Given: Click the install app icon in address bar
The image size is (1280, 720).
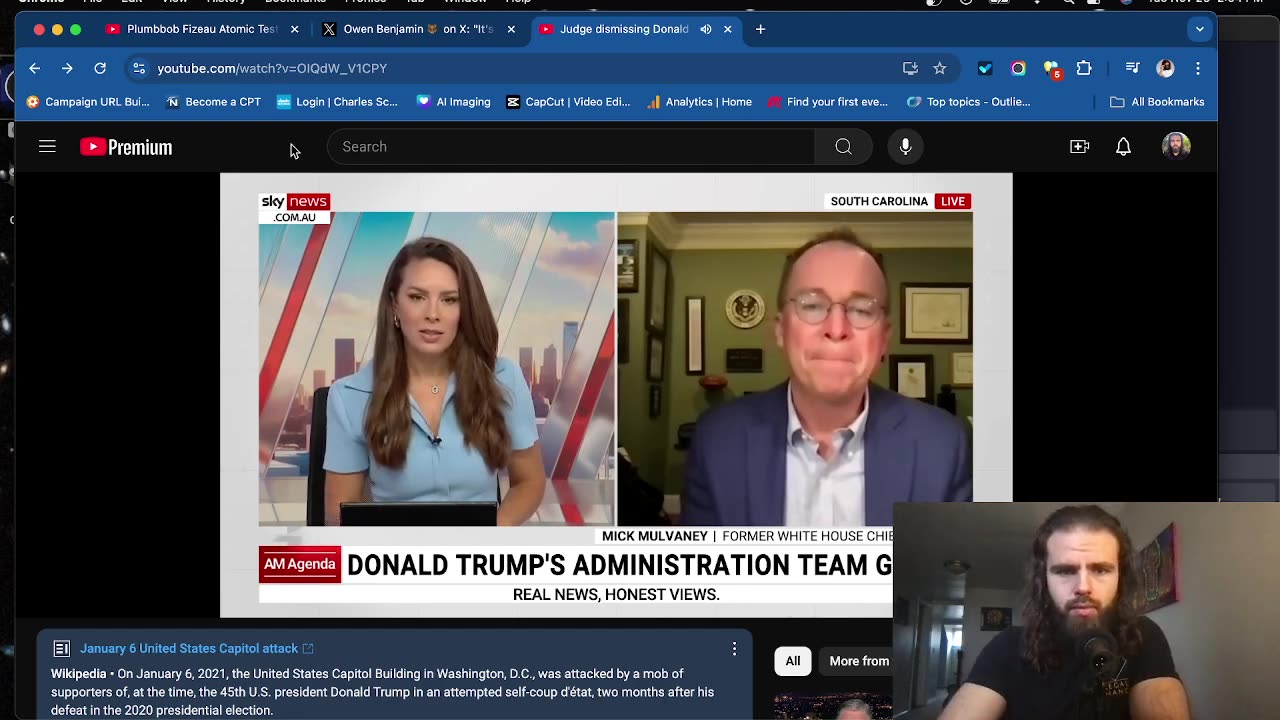Looking at the screenshot, I should click(x=910, y=68).
